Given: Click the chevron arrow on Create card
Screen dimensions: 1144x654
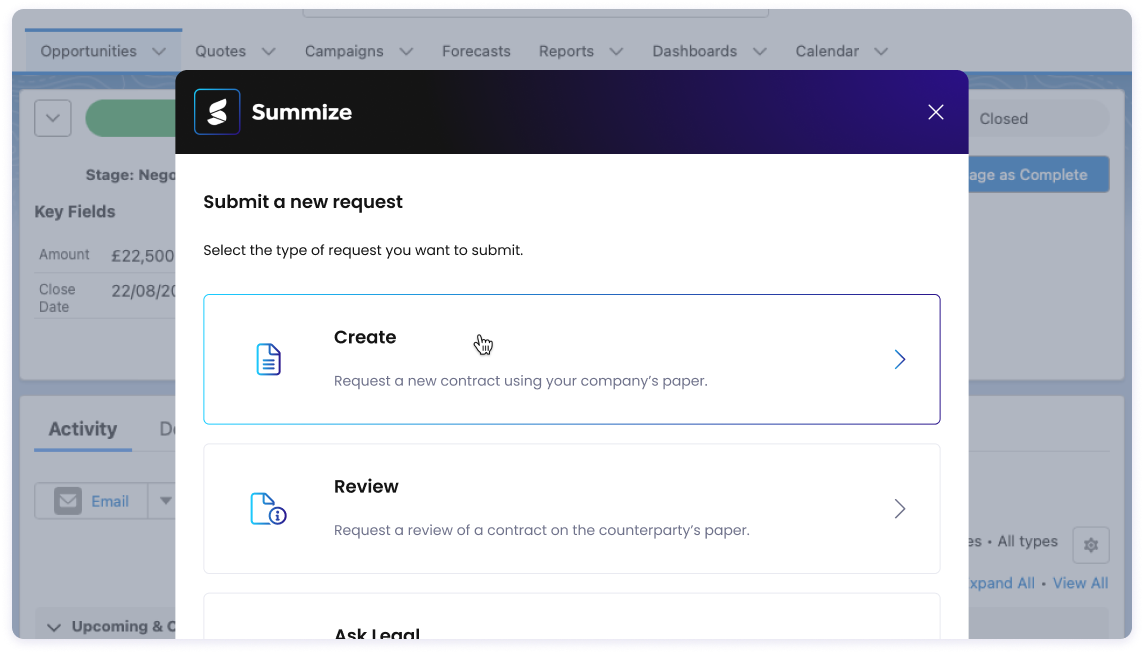Looking at the screenshot, I should click(900, 359).
